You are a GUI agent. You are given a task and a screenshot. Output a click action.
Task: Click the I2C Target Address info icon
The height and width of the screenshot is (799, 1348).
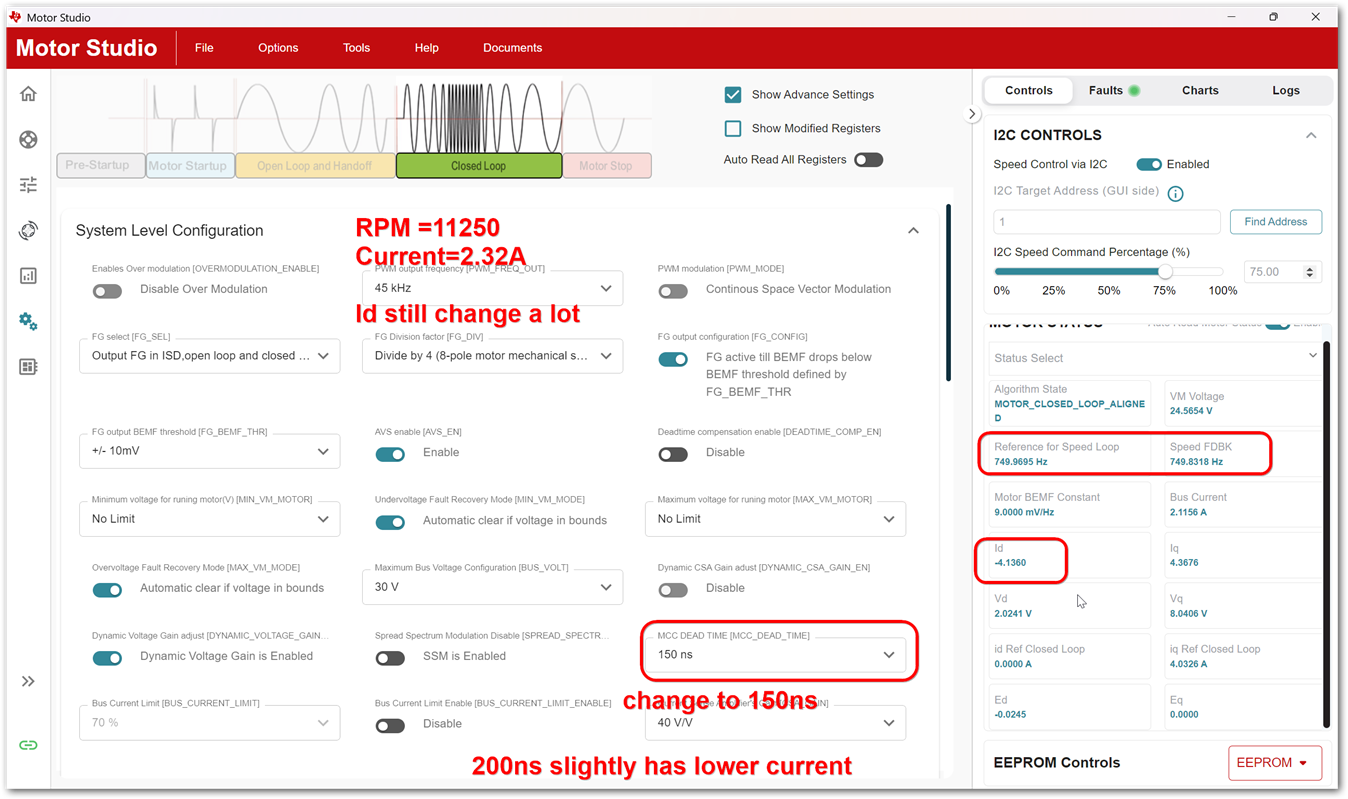[1176, 194]
